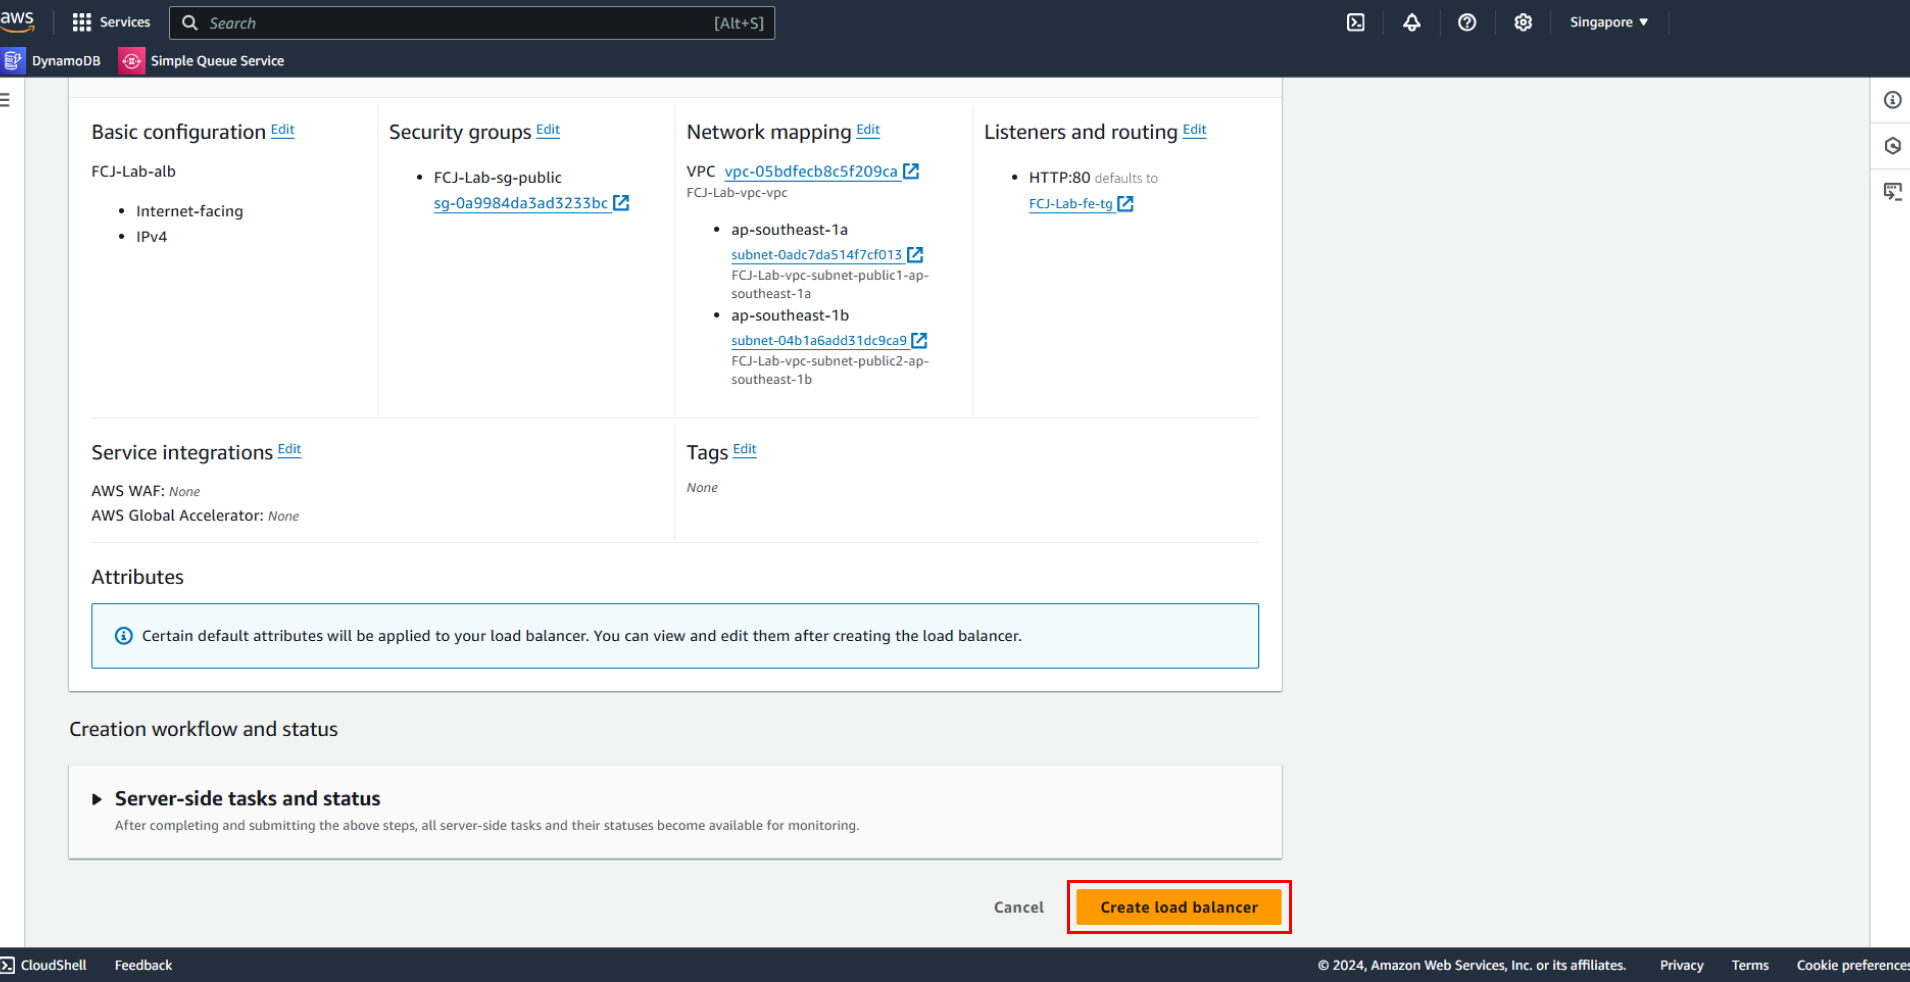
Task: Open the Singapore region dropdown
Action: point(1609,22)
